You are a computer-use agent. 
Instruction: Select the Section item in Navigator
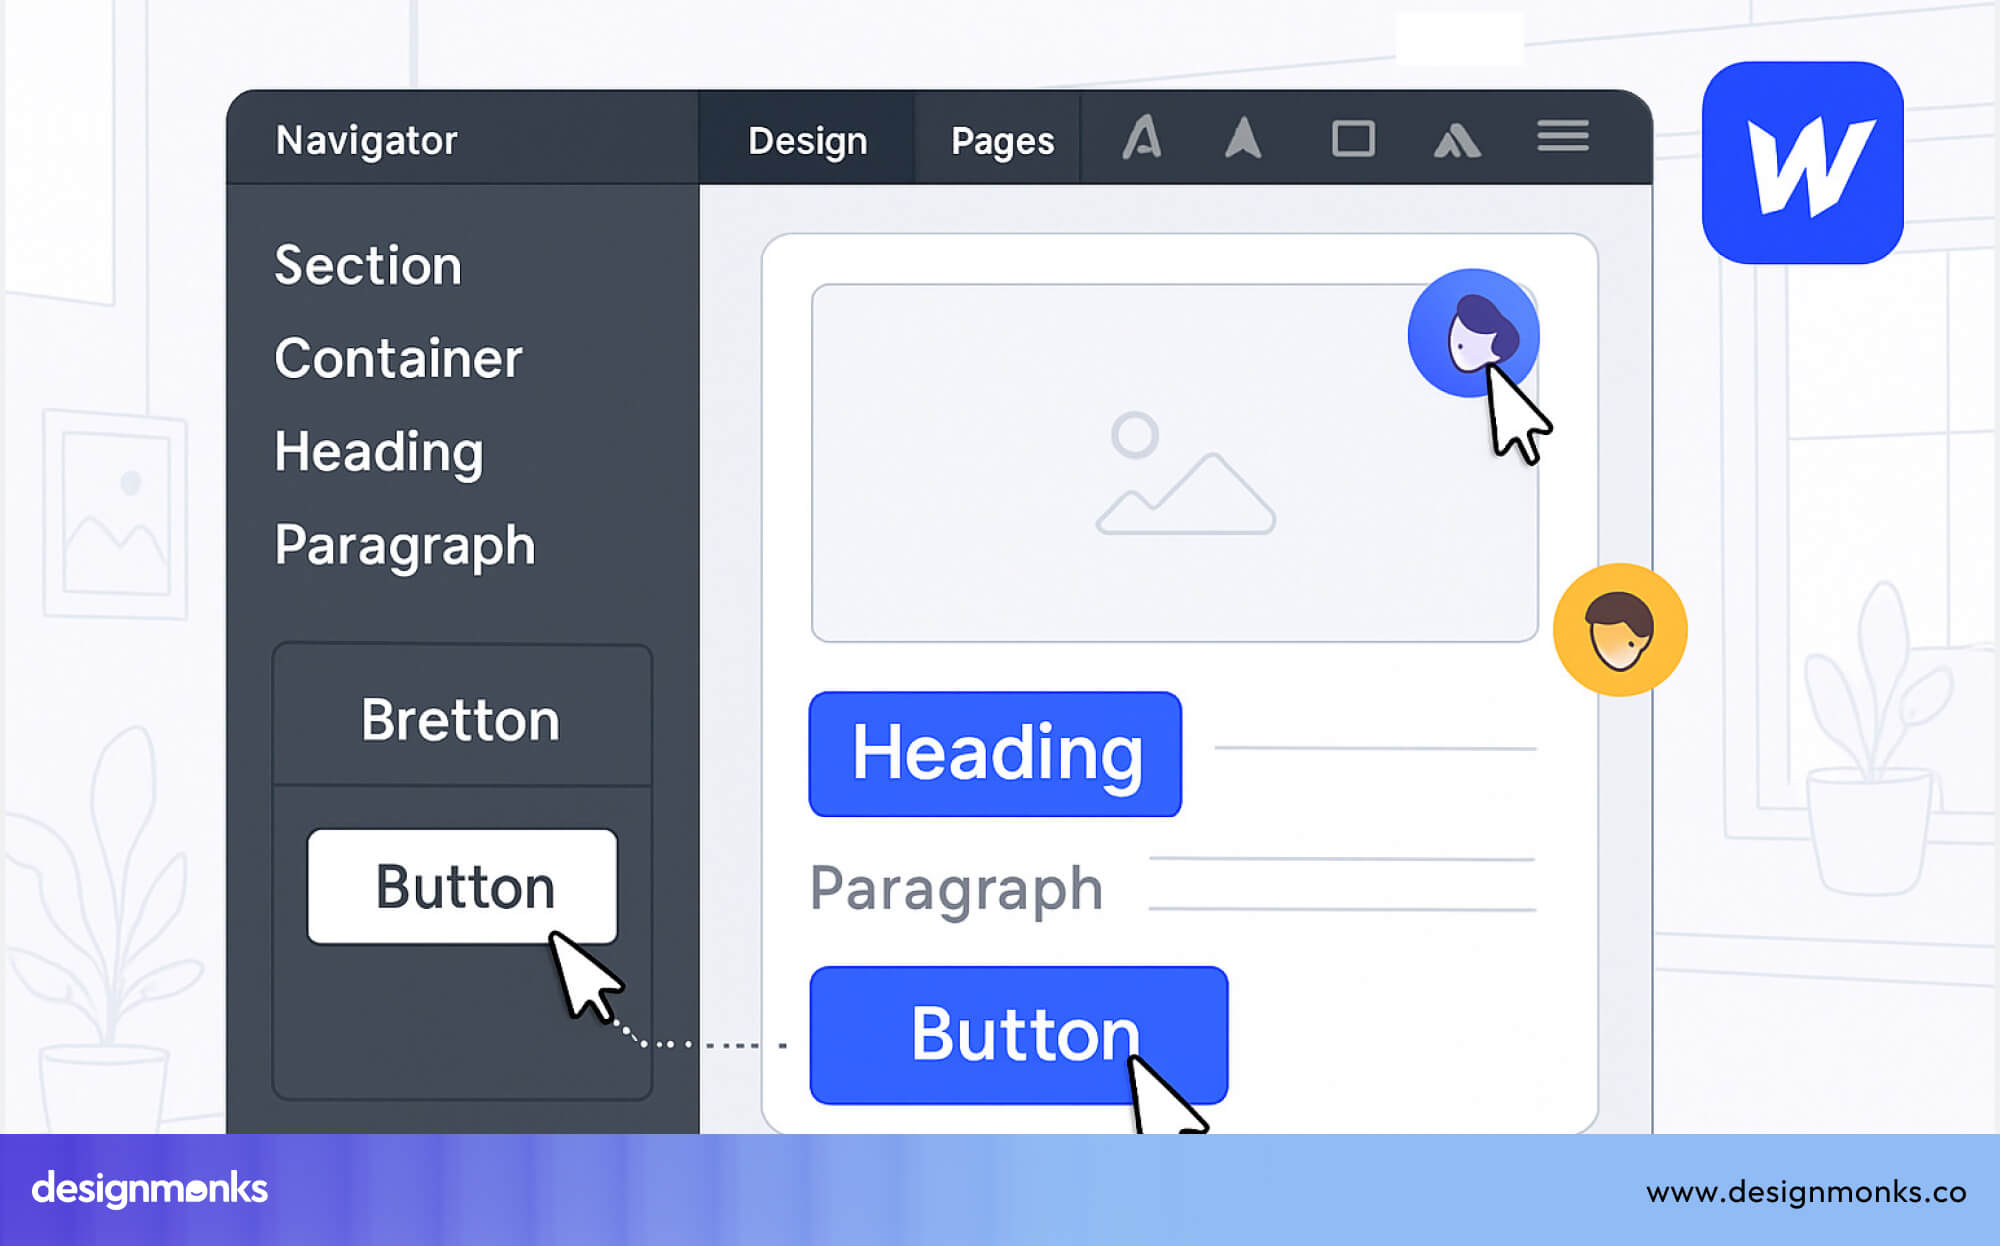click(367, 265)
